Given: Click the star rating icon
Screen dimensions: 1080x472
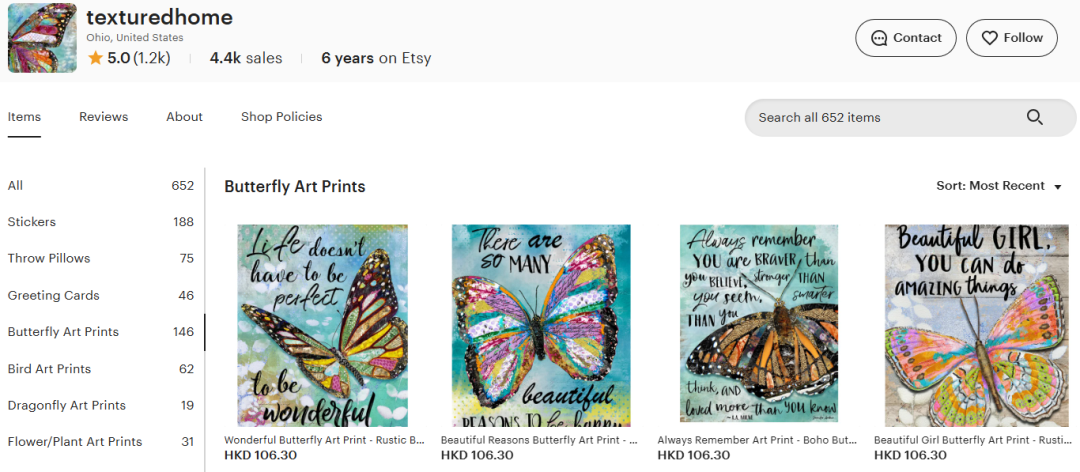Looking at the screenshot, I should tap(95, 58).
